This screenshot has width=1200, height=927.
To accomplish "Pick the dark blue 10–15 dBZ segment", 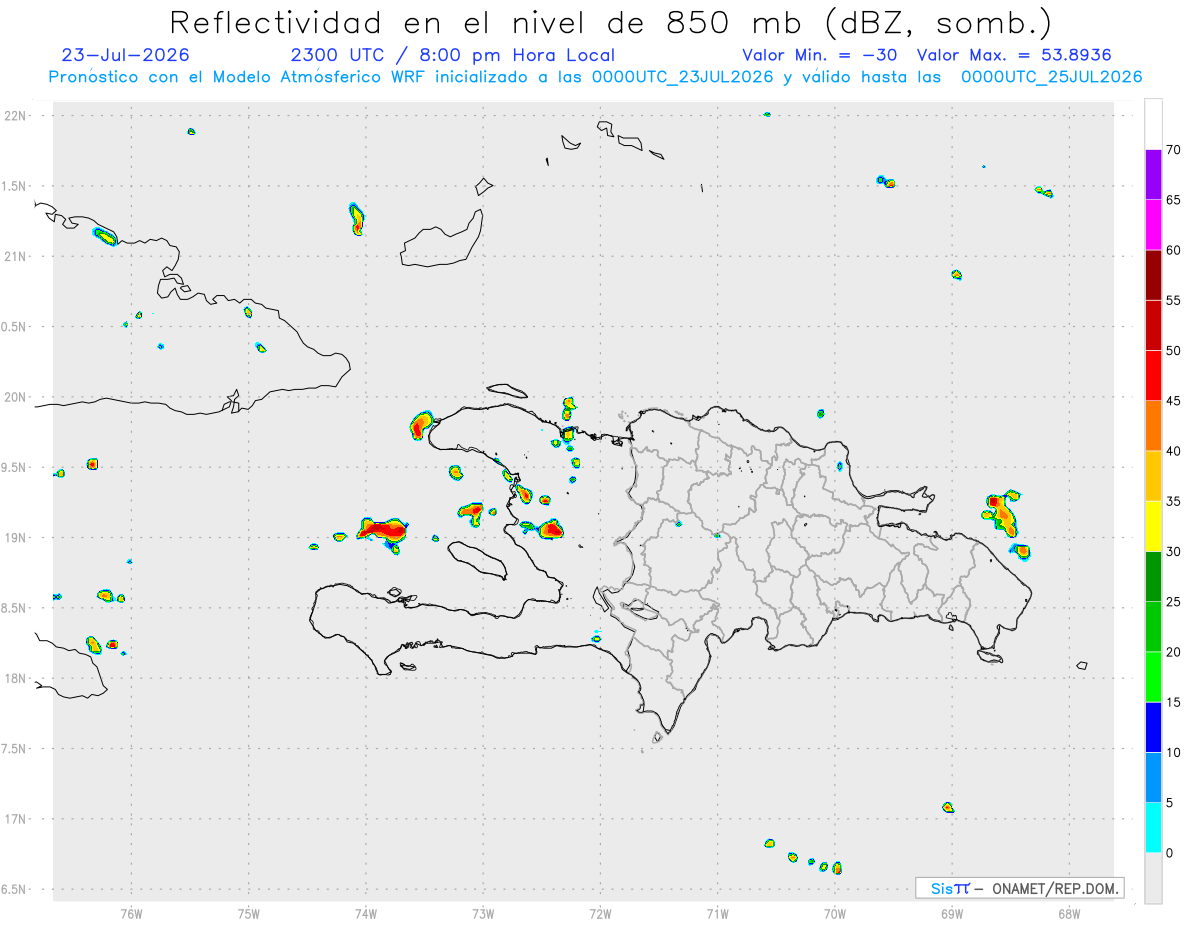I will tap(1153, 727).
